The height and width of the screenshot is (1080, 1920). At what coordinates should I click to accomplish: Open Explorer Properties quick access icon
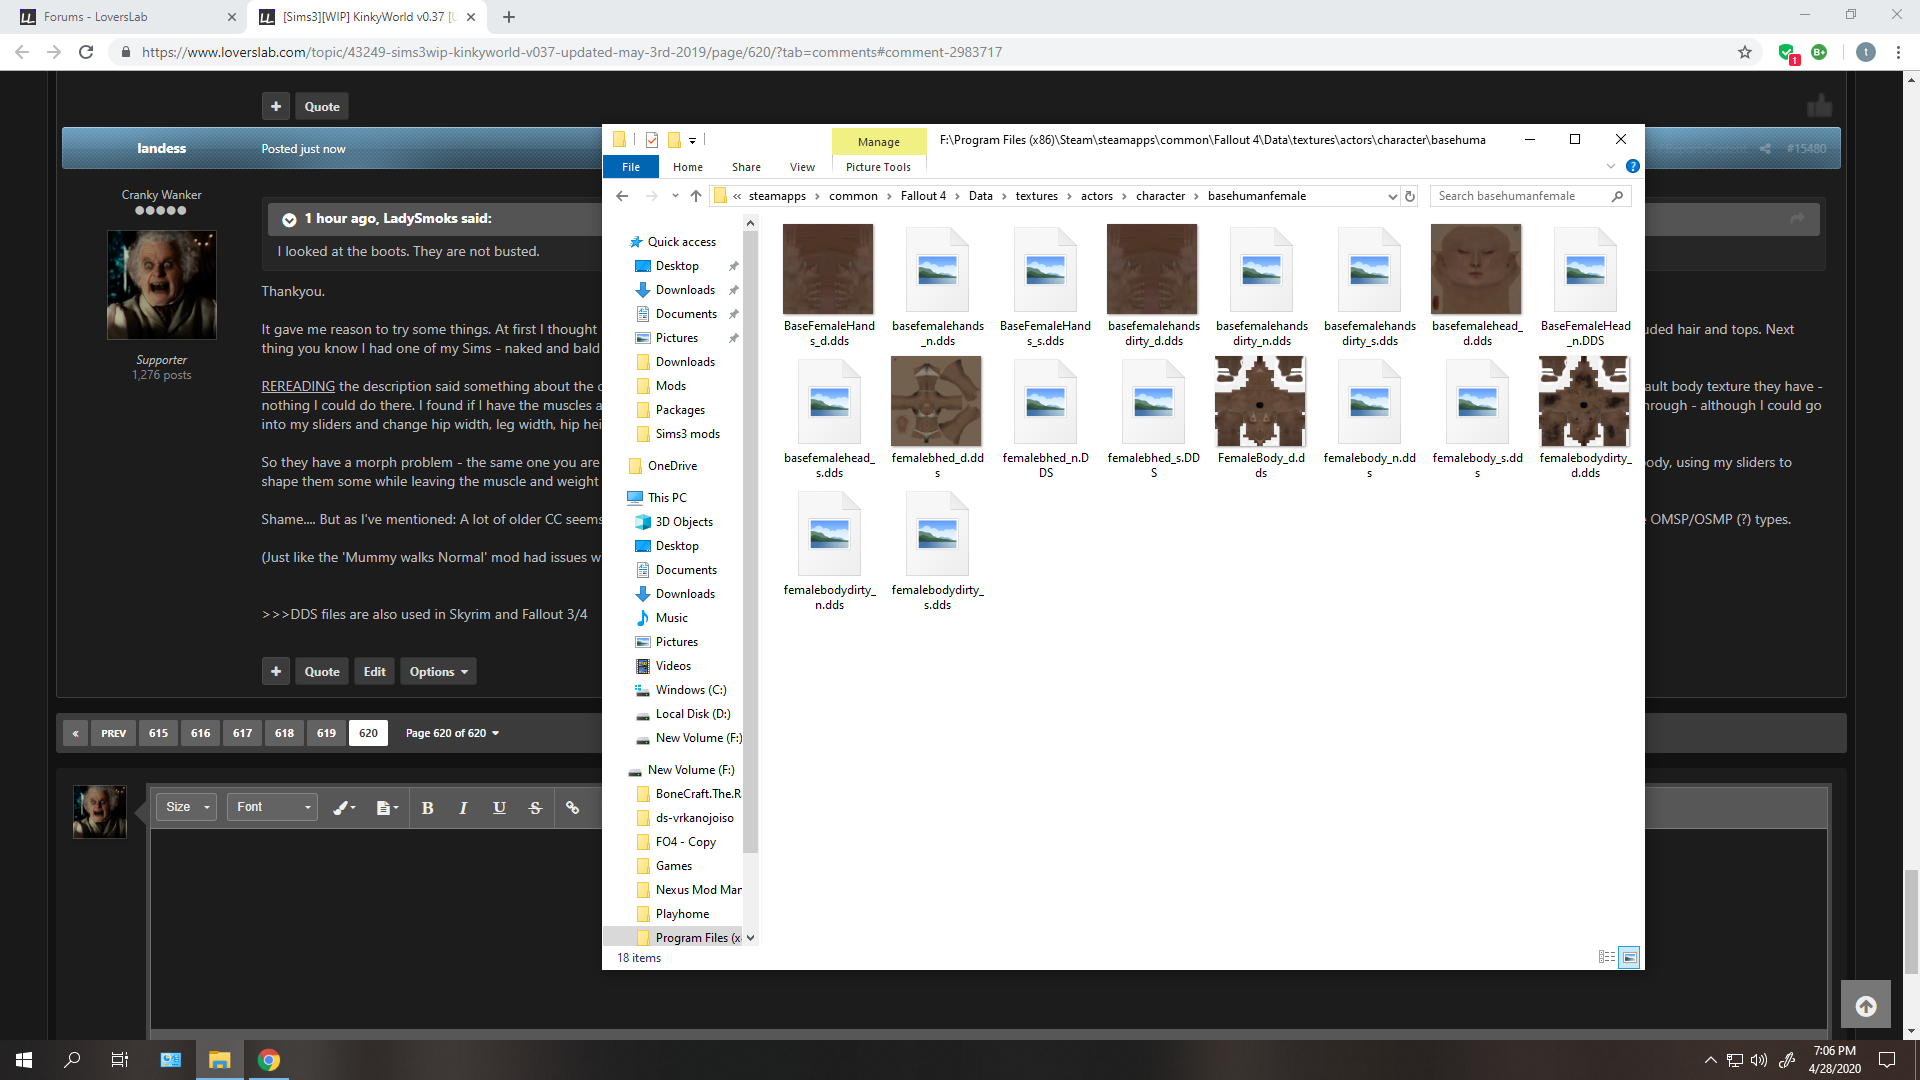click(x=651, y=140)
